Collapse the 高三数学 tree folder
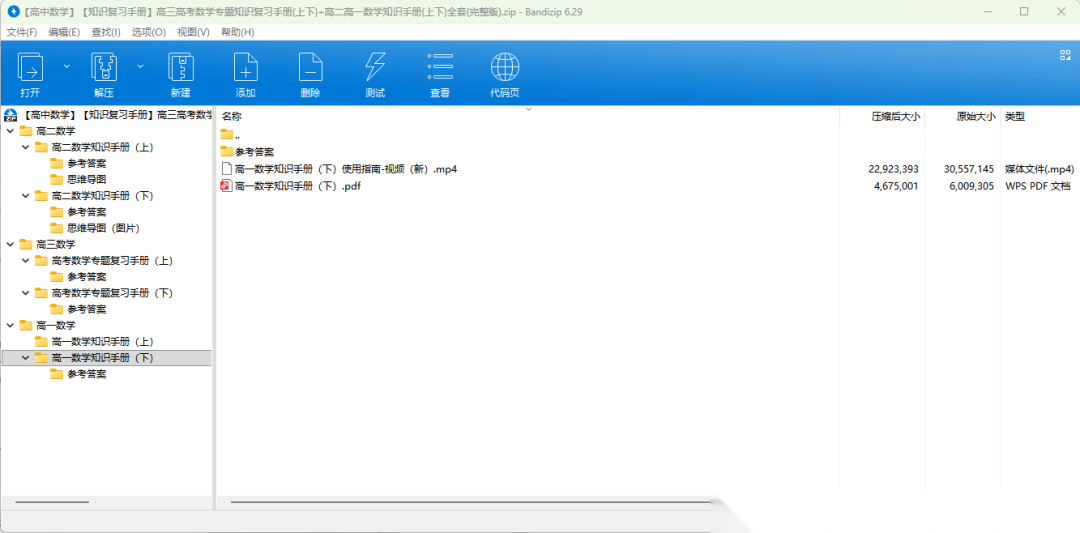This screenshot has width=1080, height=533. (x=10, y=244)
